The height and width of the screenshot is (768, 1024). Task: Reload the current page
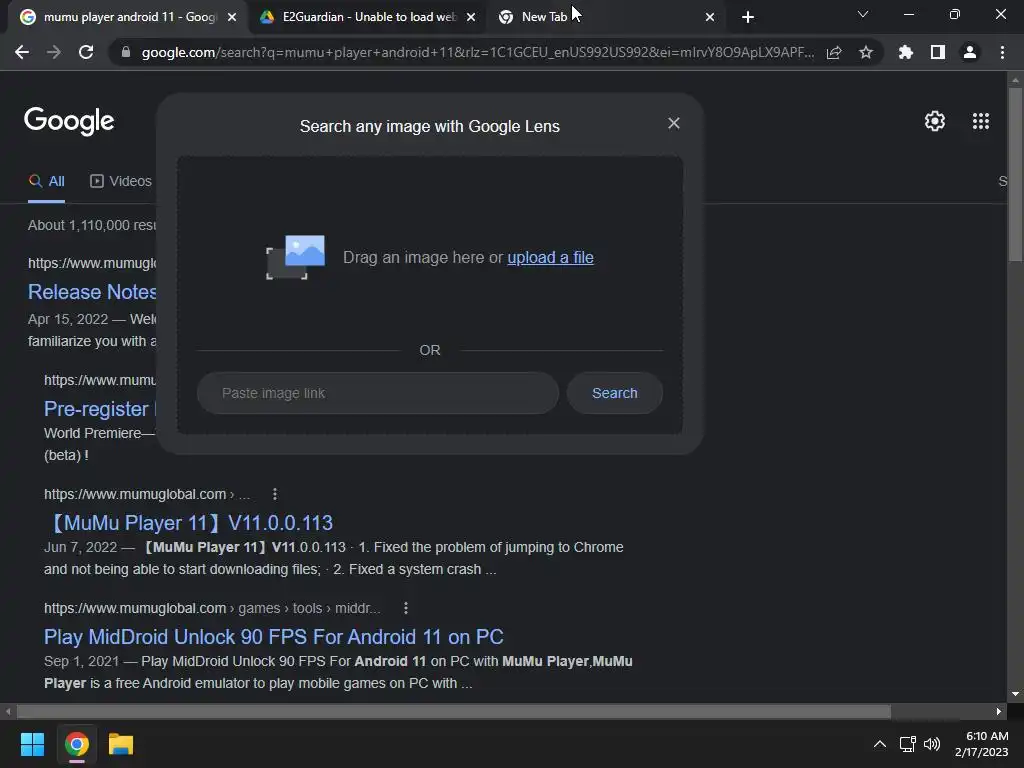[x=86, y=52]
